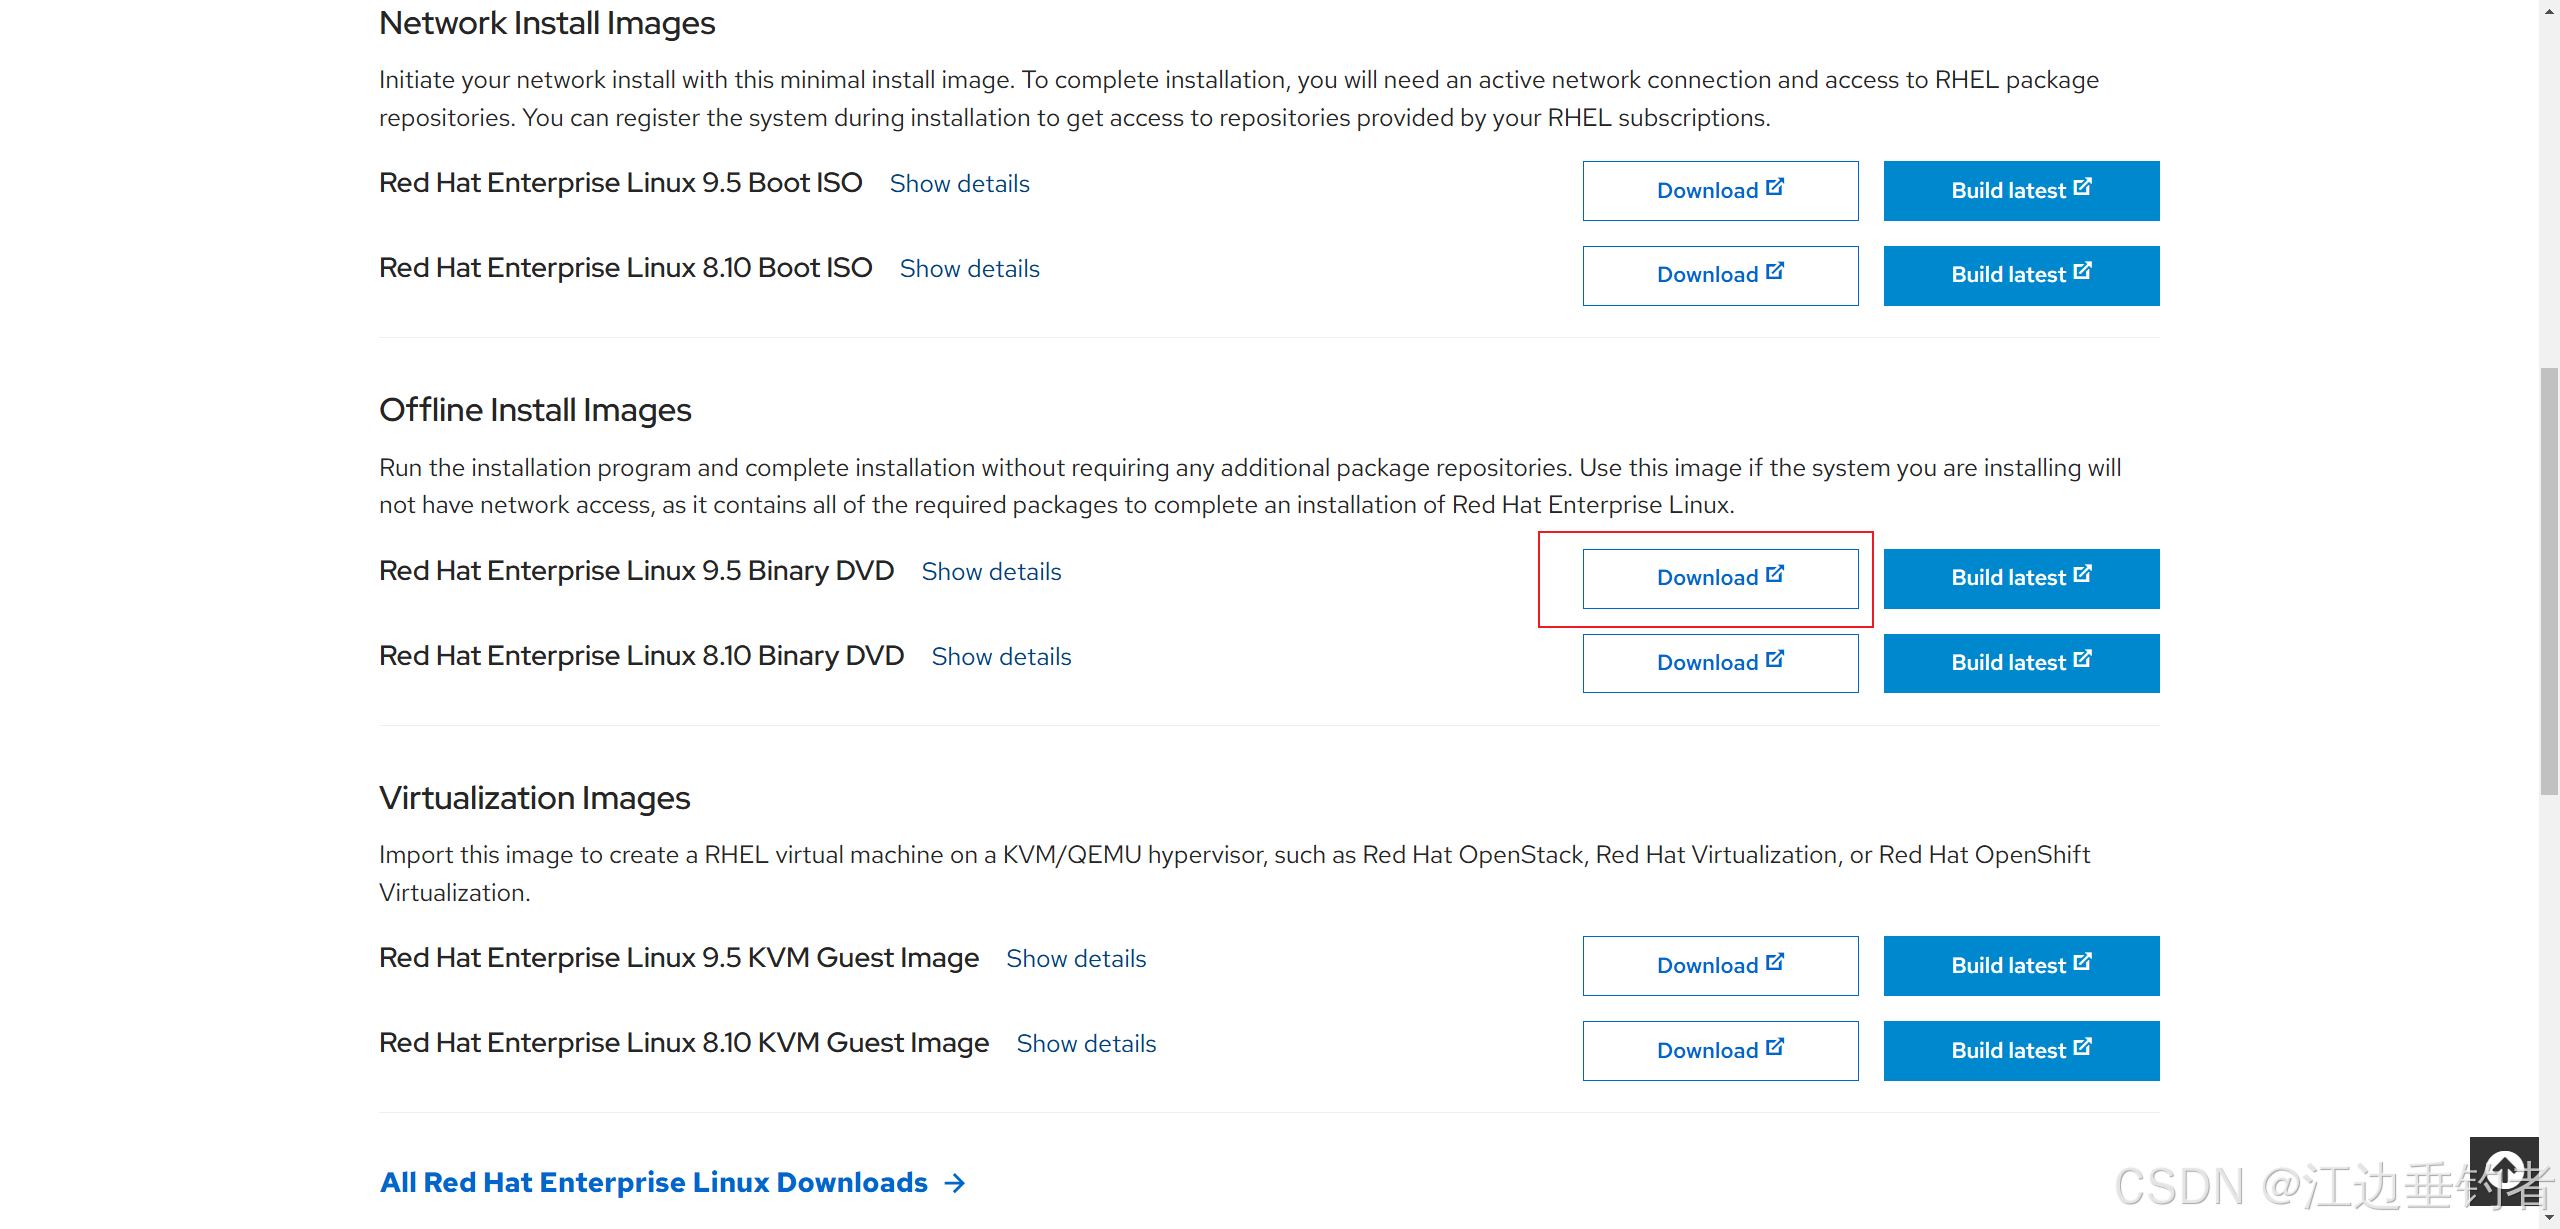Download RHEL 9.5 KVM Guest Image
Image resolution: width=2560 pixels, height=1229 pixels.
1720,966
